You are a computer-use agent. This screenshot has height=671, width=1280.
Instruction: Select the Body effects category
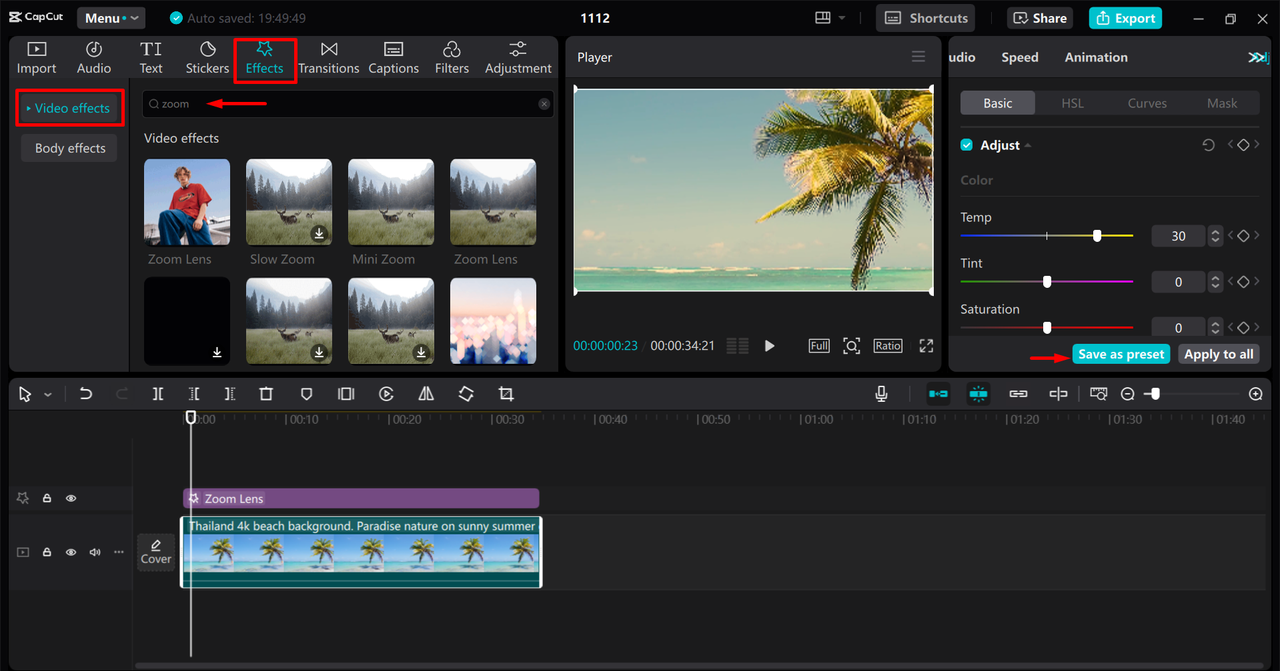point(70,148)
